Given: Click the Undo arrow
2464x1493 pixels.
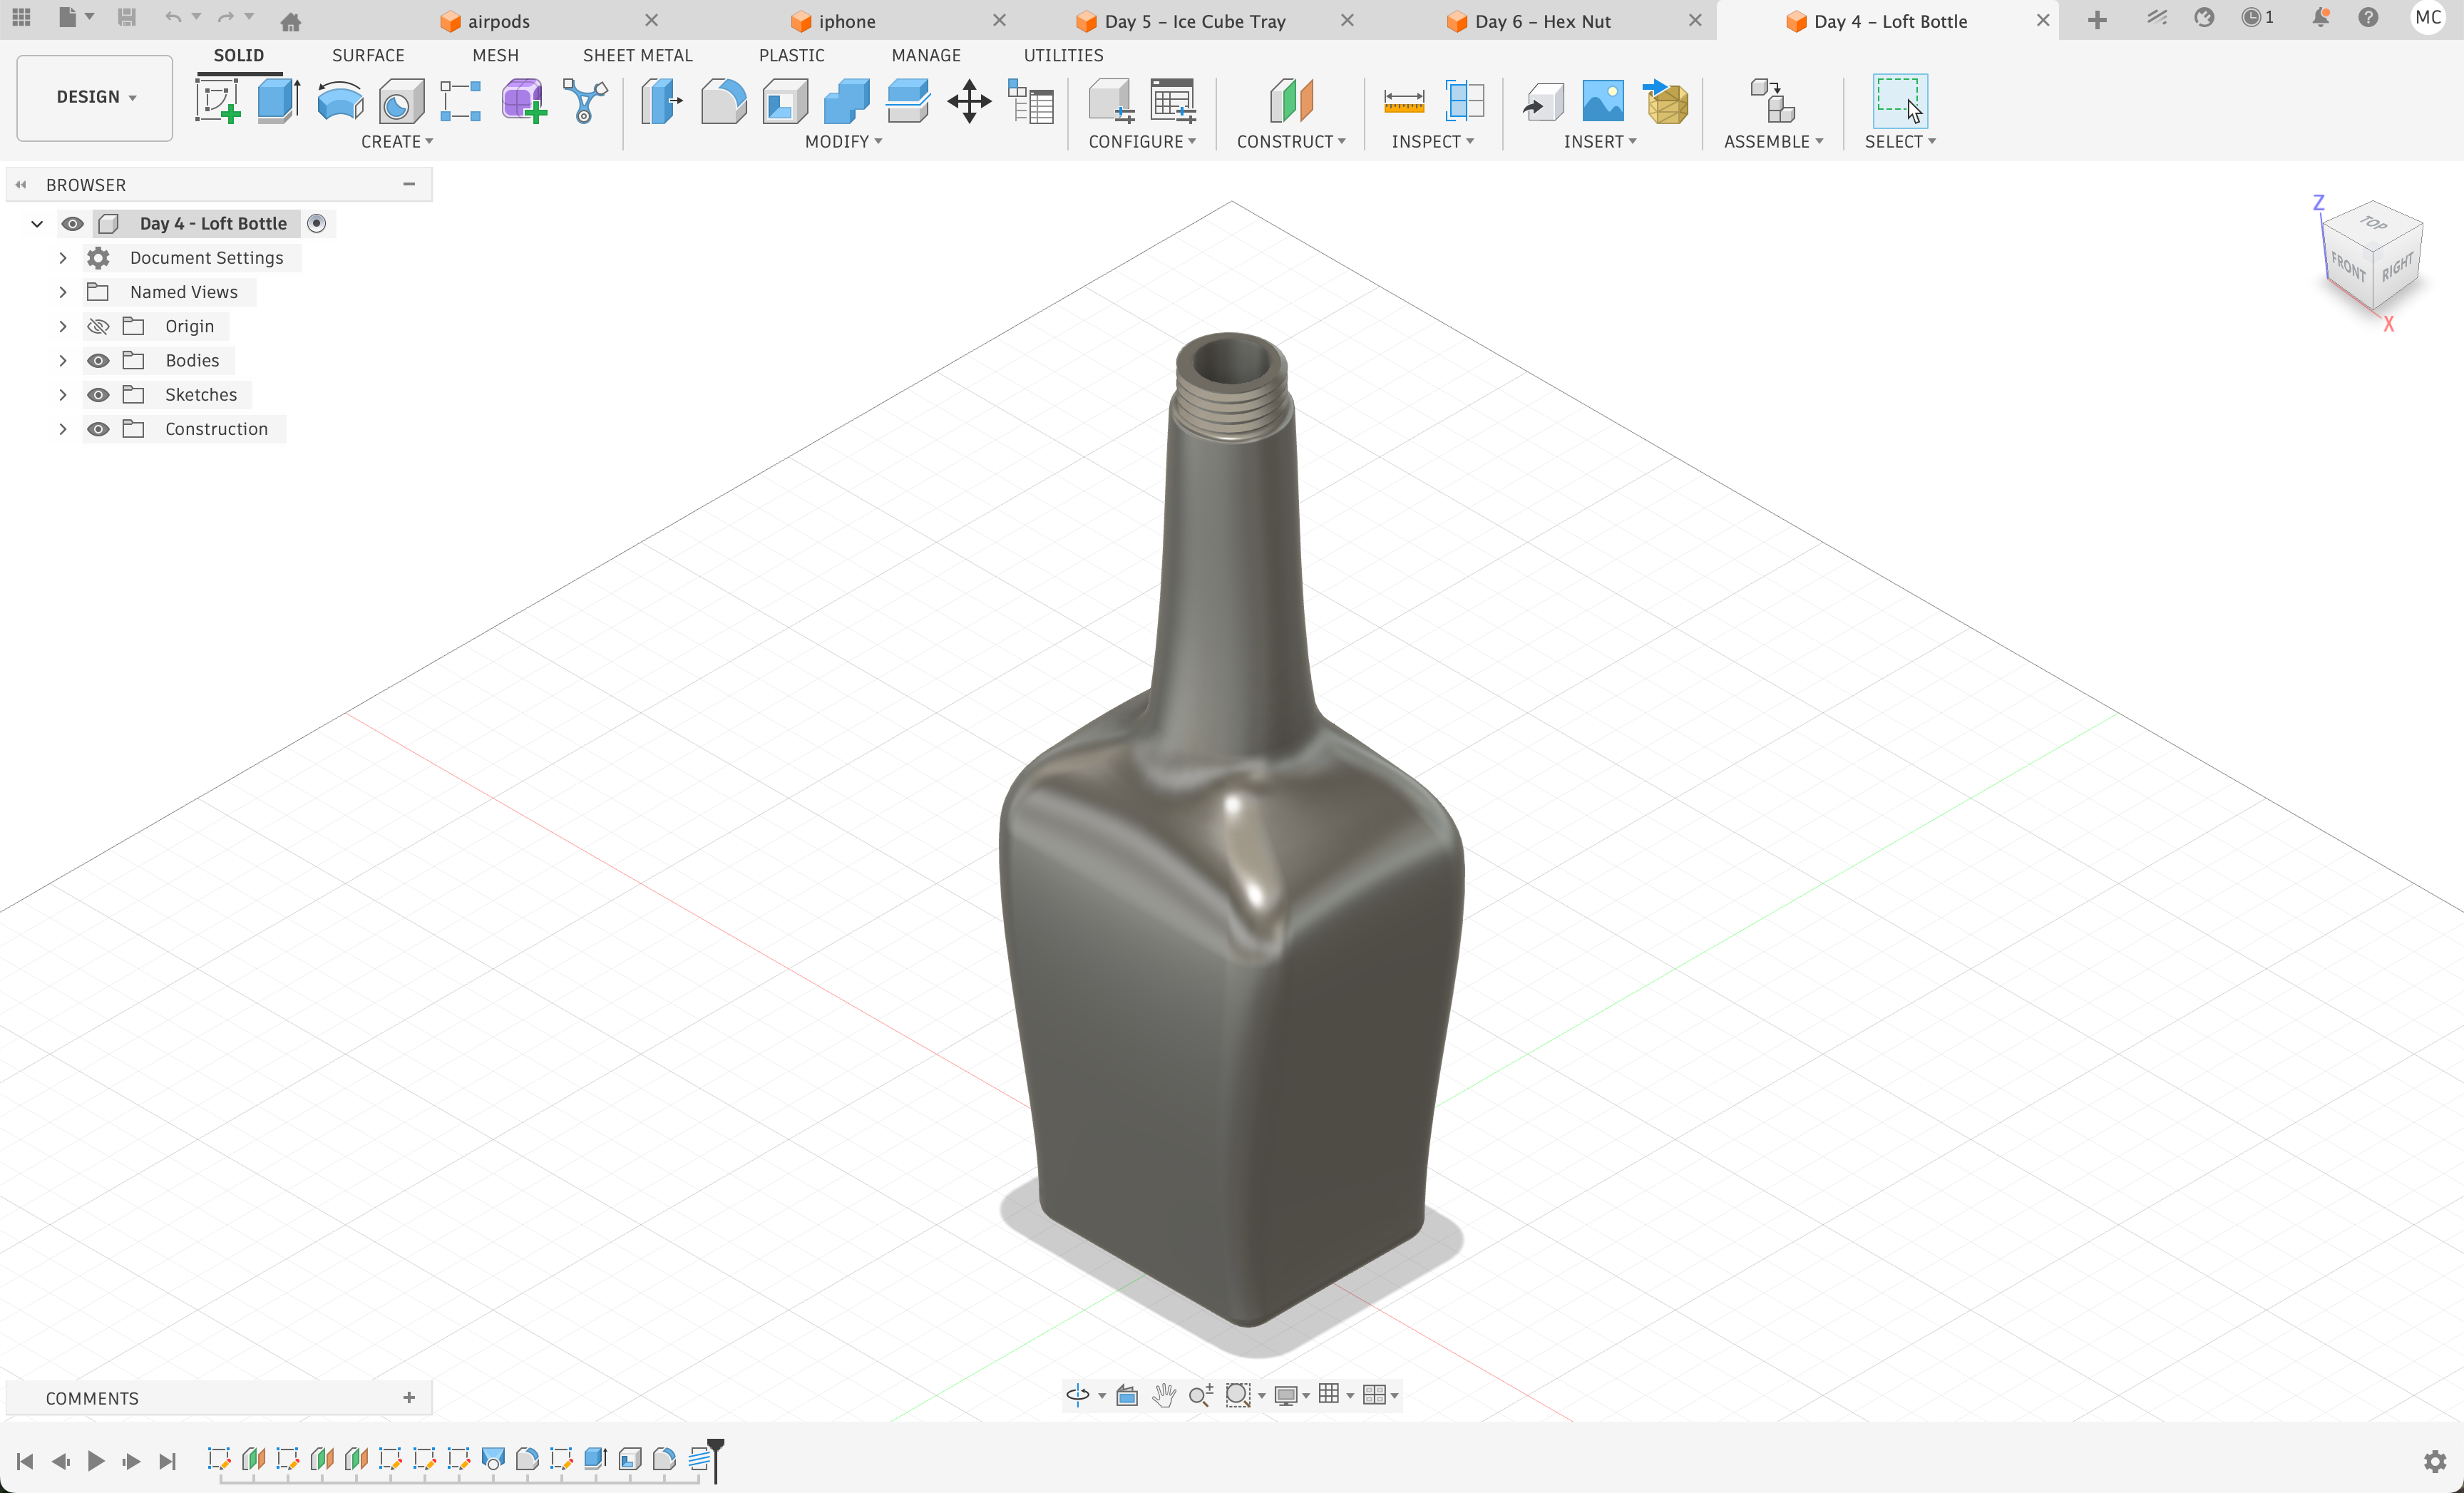Looking at the screenshot, I should [x=173, y=18].
